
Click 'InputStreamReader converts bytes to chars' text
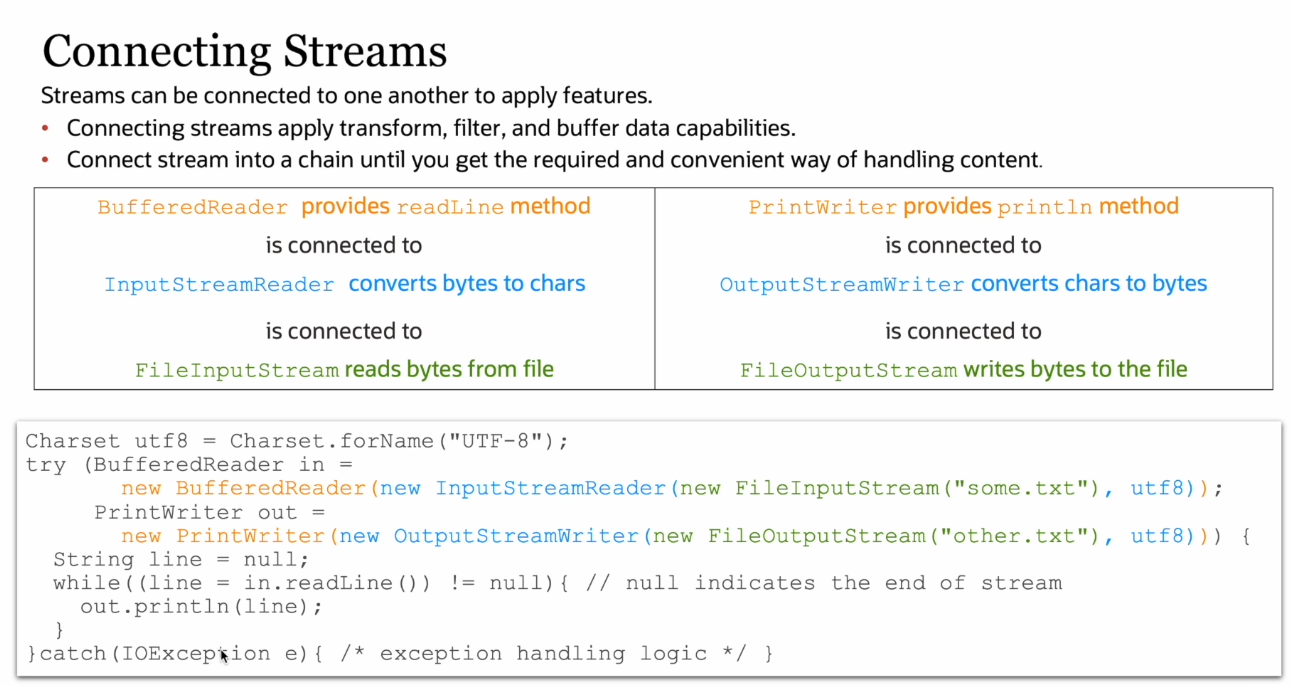coord(345,284)
